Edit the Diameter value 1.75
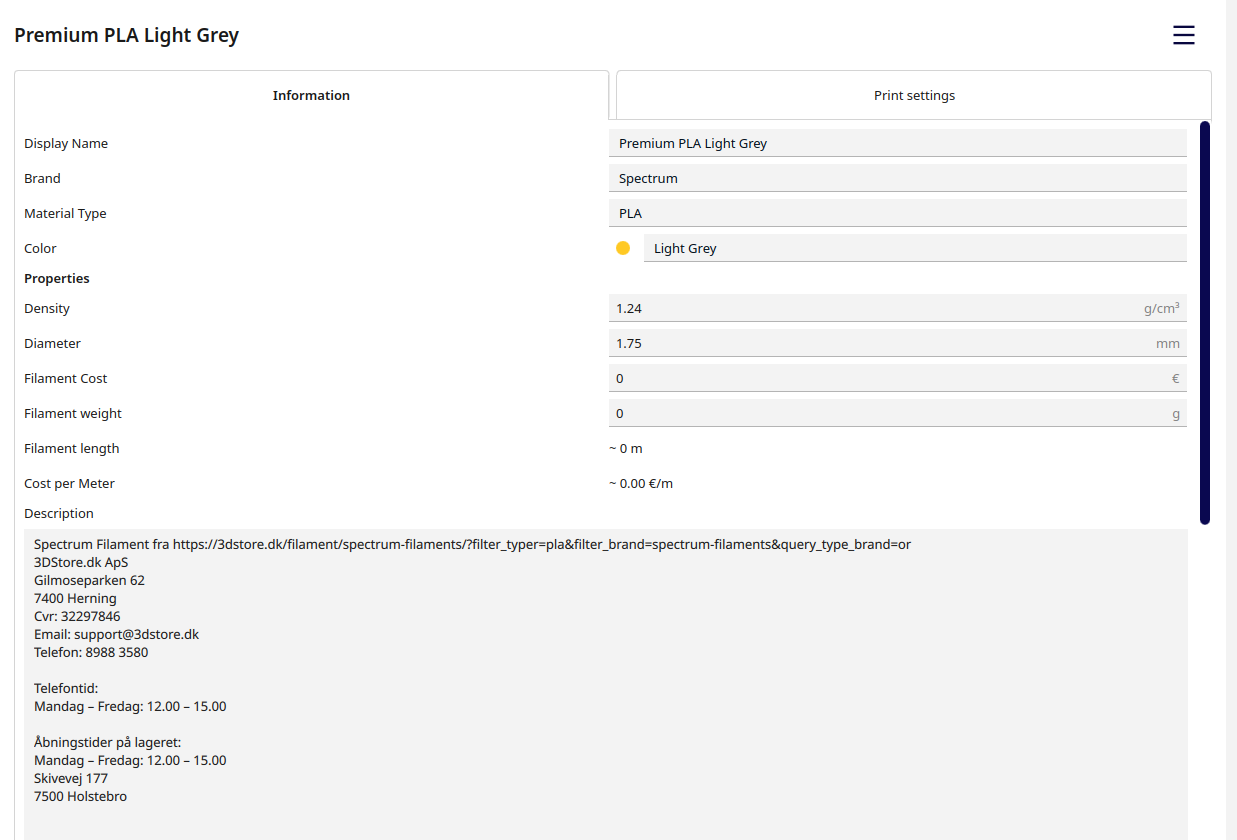Image resolution: width=1237 pixels, height=840 pixels. (x=898, y=343)
